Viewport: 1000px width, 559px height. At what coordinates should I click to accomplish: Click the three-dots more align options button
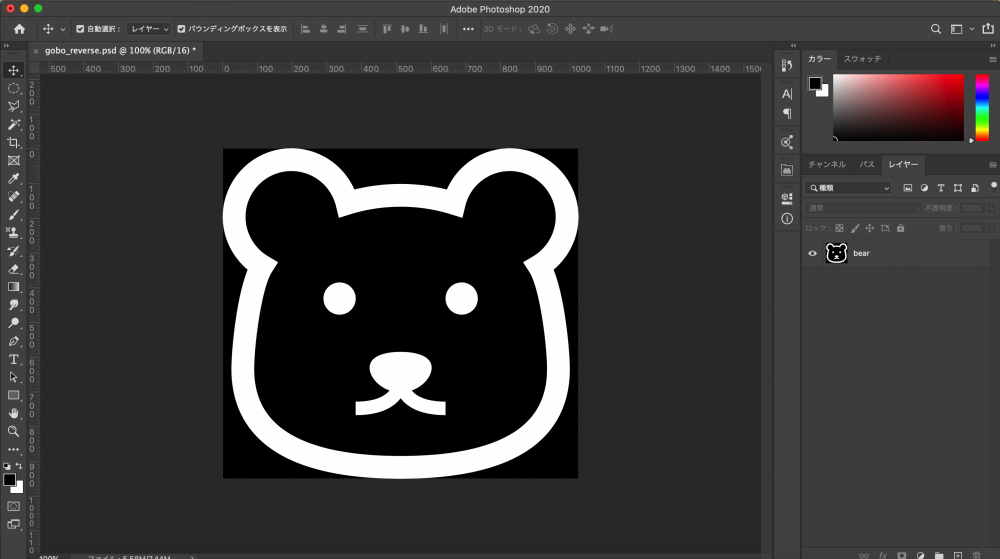(x=468, y=29)
